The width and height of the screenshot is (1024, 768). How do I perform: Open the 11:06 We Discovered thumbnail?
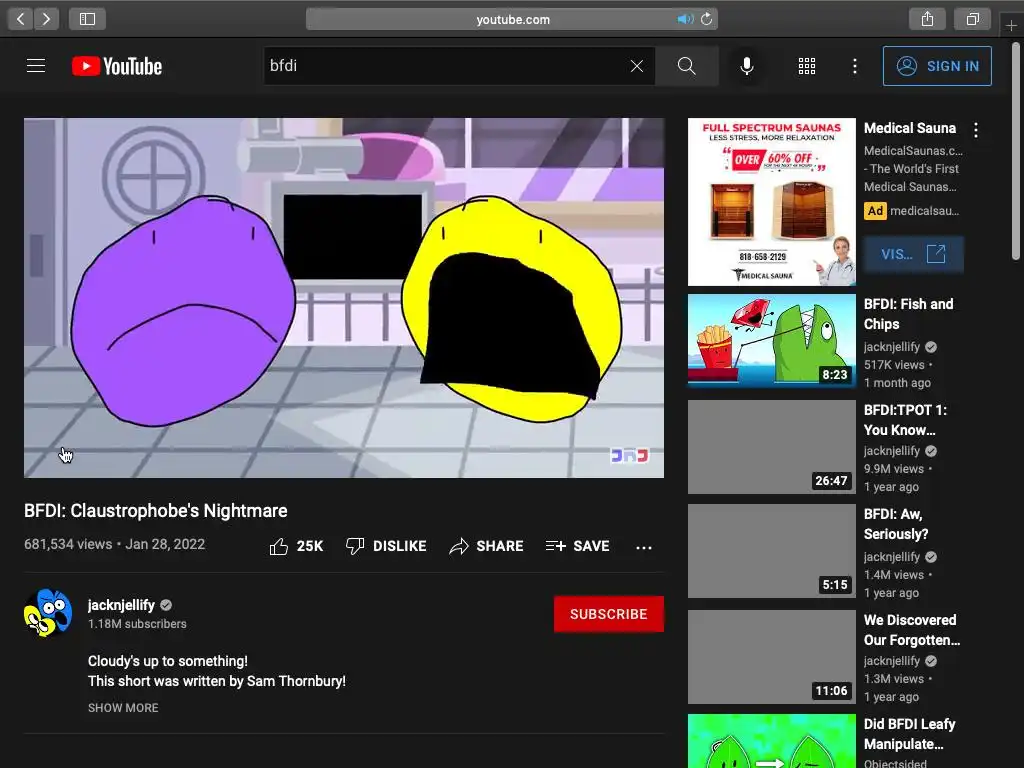(771, 657)
